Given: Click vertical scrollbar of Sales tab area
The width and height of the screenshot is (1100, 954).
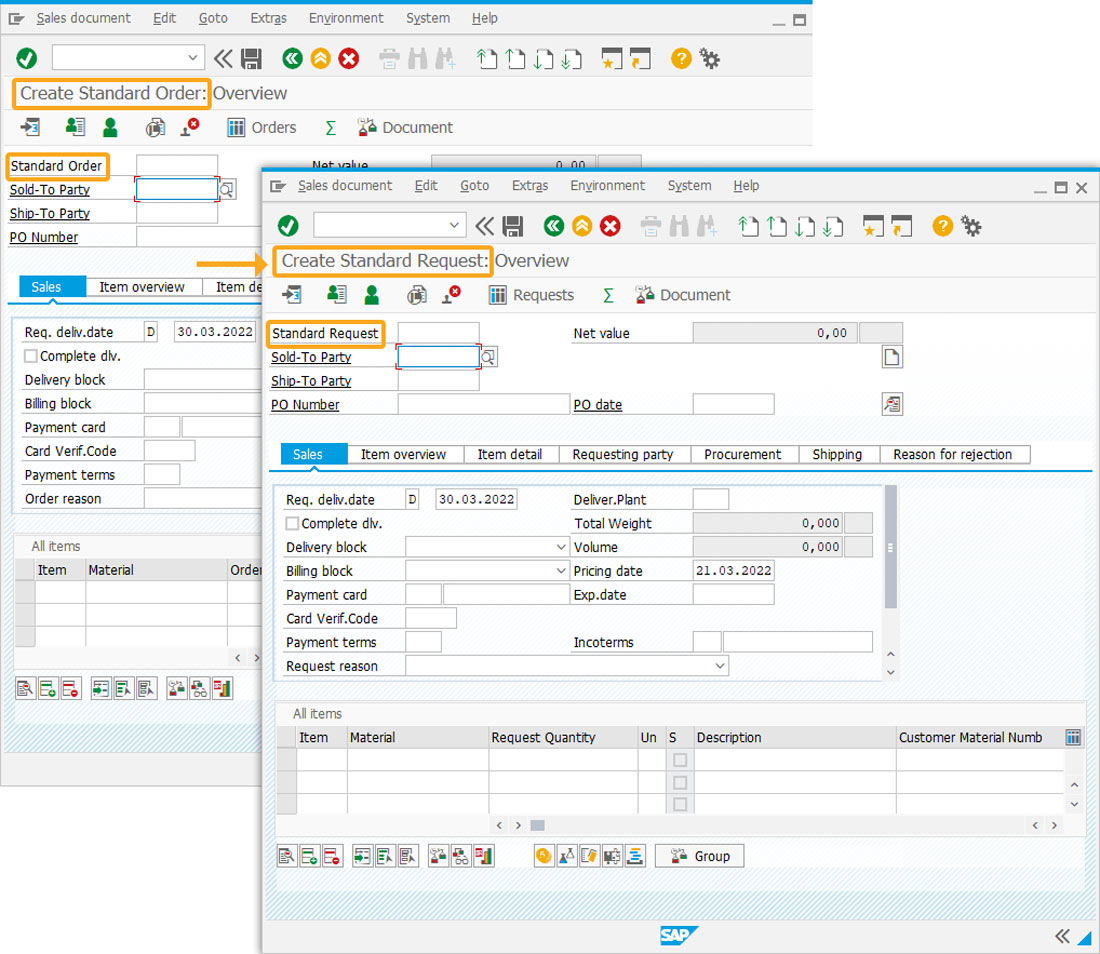Looking at the screenshot, I should pyautogui.click(x=891, y=547).
